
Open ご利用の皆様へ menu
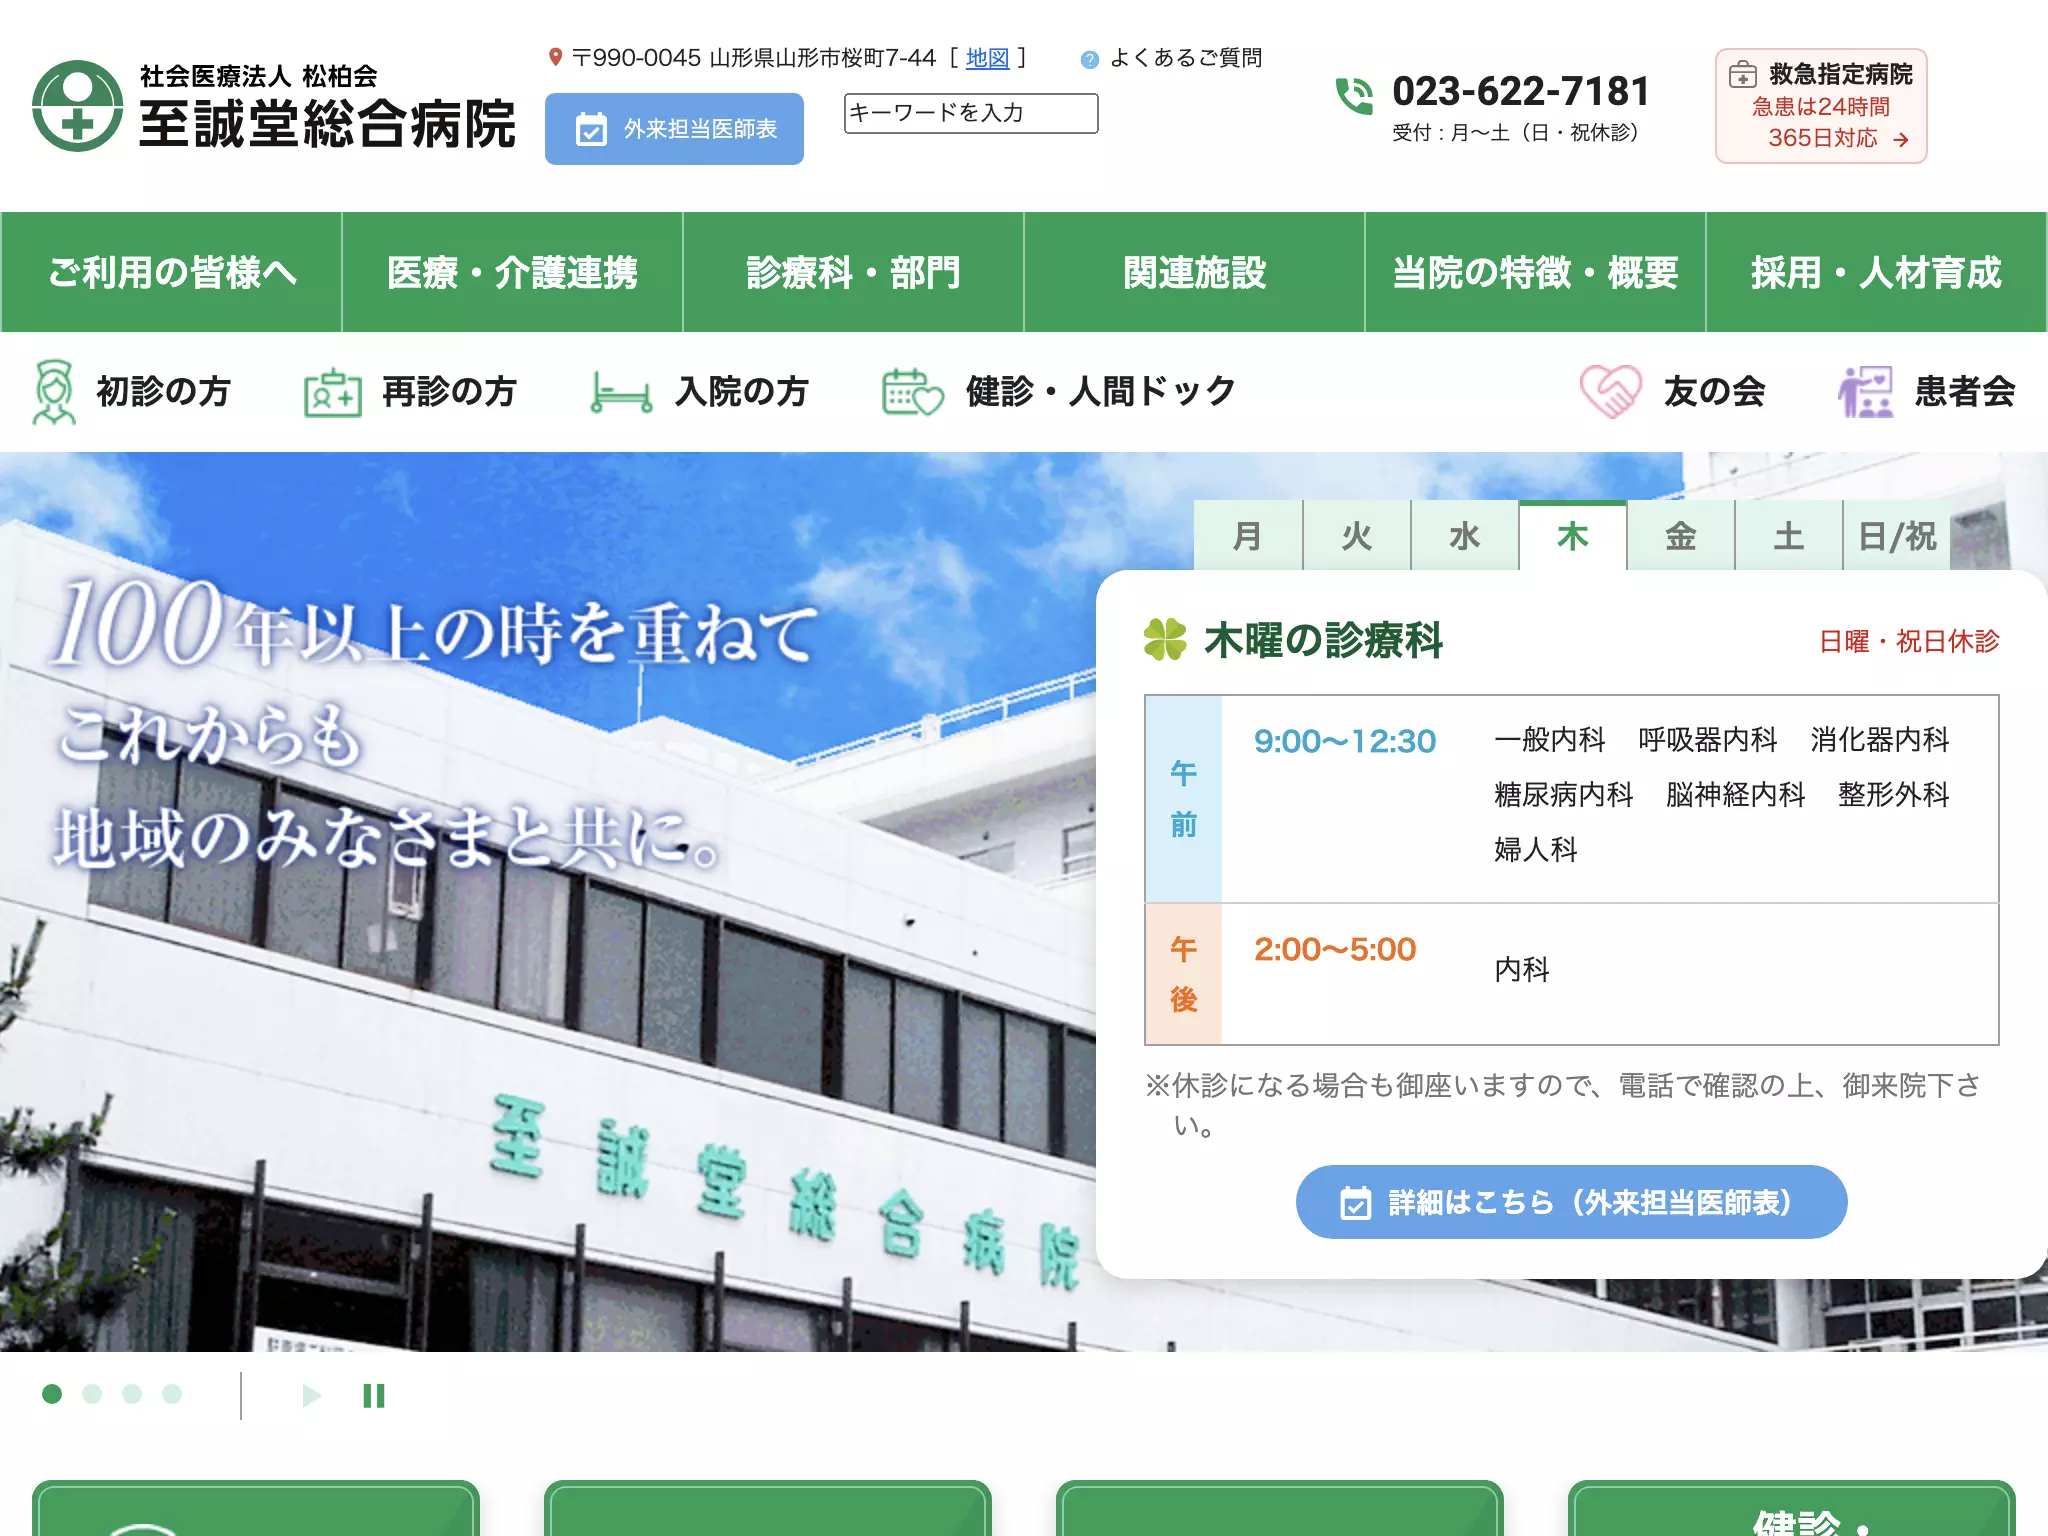[172, 272]
